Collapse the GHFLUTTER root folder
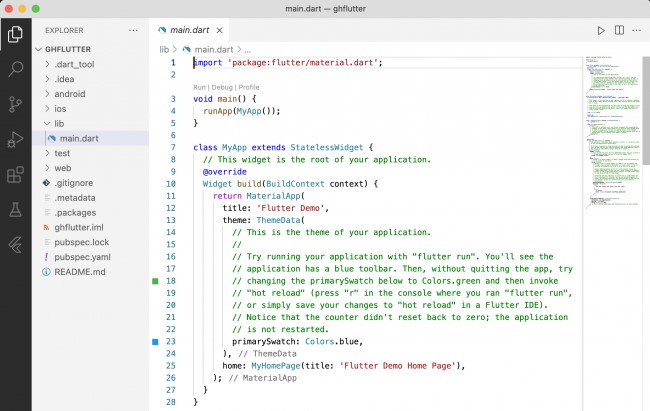The height and width of the screenshot is (411, 650). pos(68,48)
